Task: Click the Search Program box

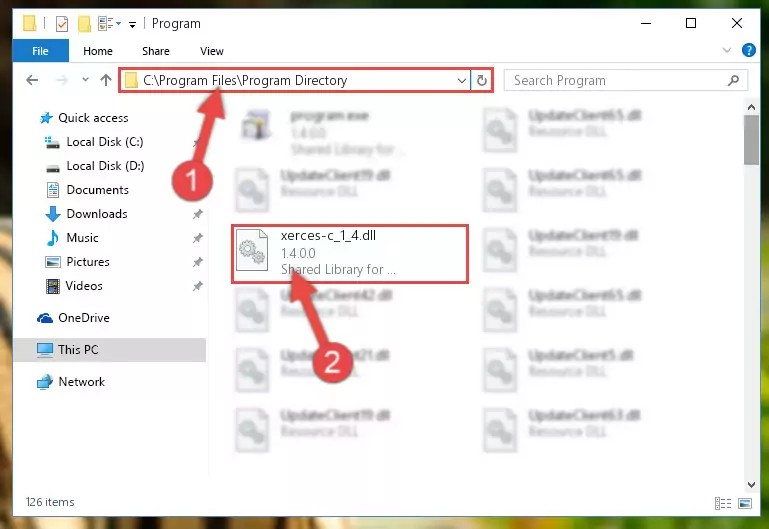Action: (x=626, y=80)
